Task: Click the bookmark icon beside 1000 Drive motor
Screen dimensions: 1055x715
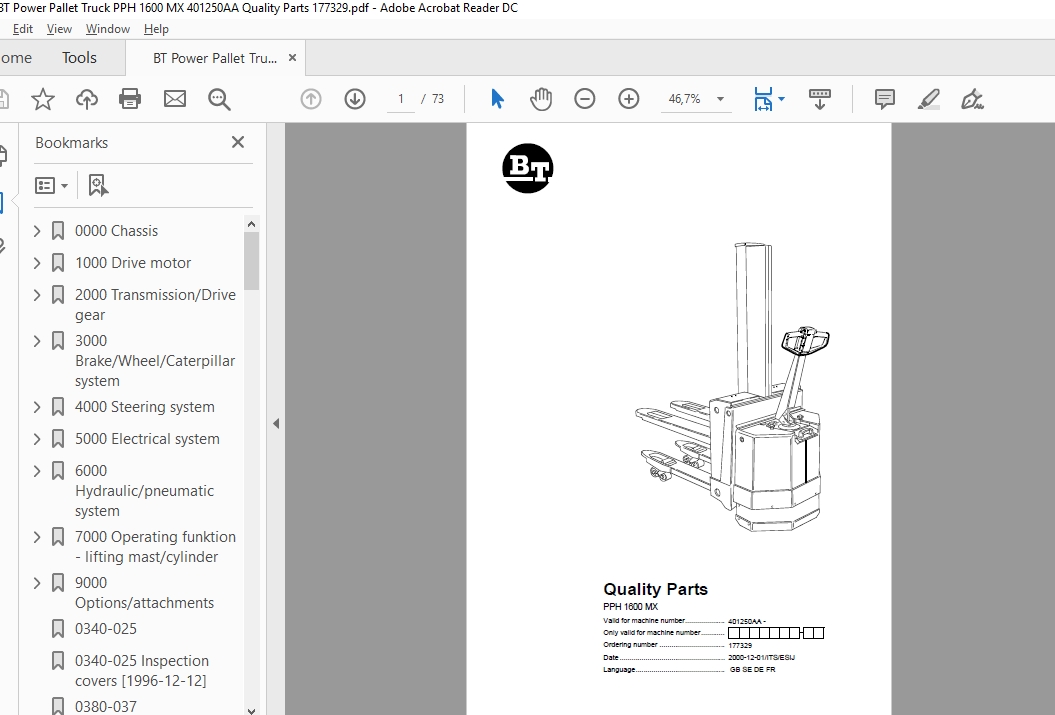Action: (58, 263)
